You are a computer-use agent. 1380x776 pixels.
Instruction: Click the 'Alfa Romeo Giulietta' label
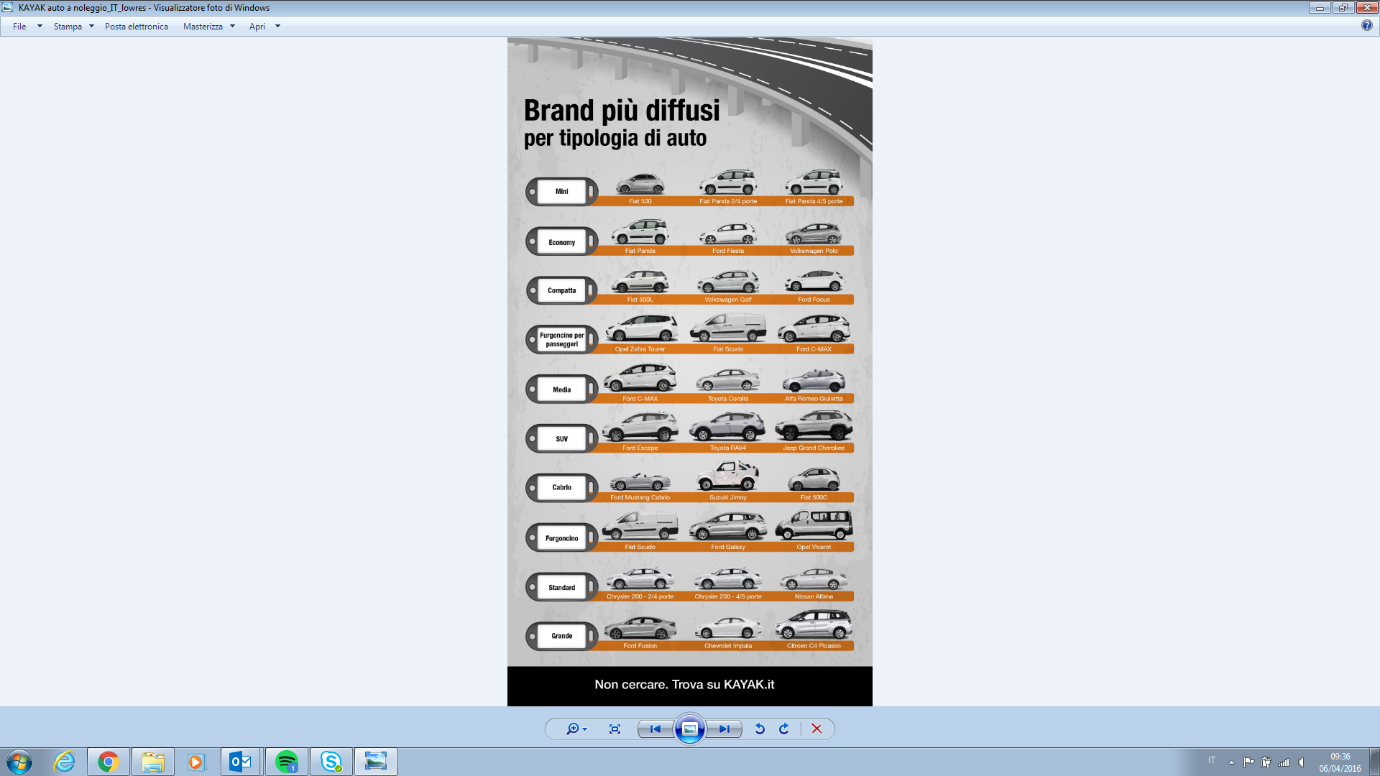pyautogui.click(x=814, y=398)
